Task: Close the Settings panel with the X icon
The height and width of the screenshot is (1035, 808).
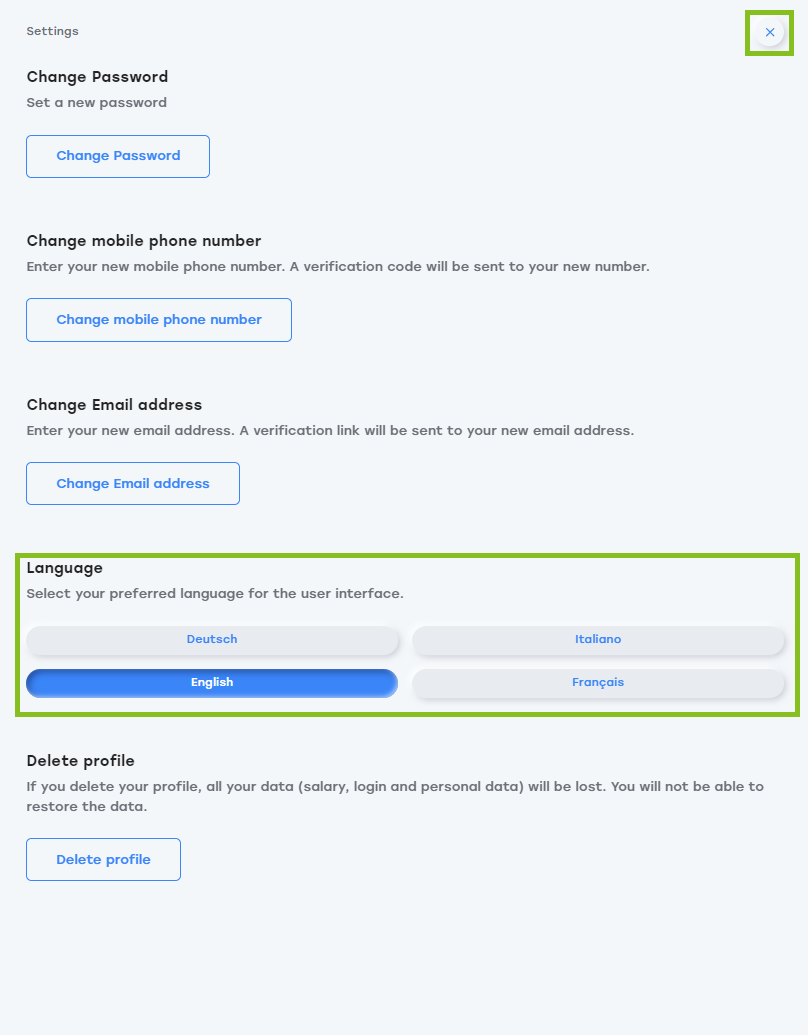Action: click(x=770, y=32)
